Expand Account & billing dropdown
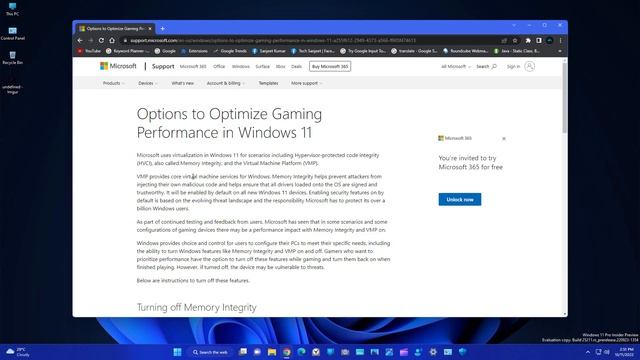Image resolution: width=640 pixels, height=360 pixels. pyautogui.click(x=225, y=83)
